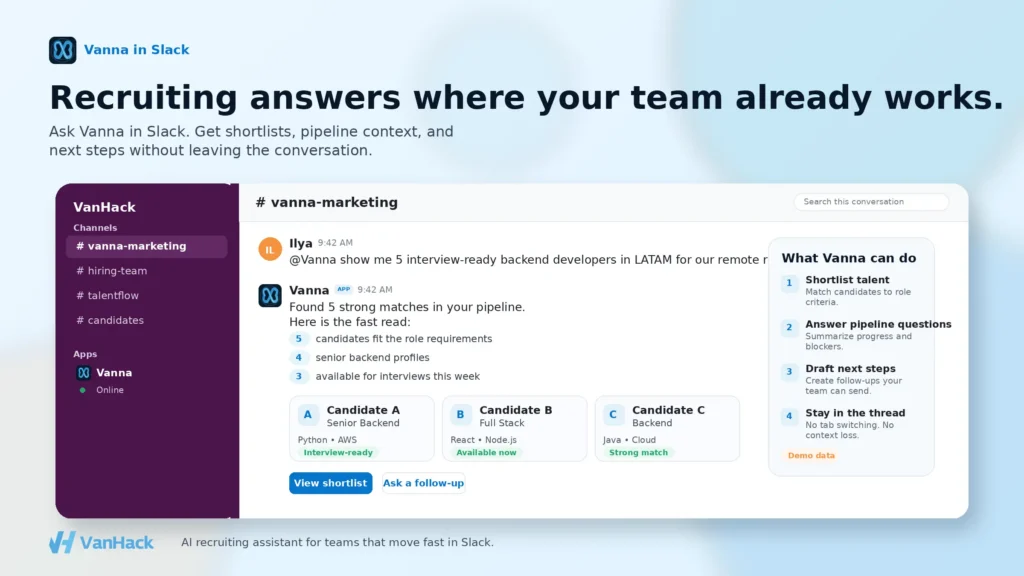Click number badge 3 beside Draft next steps
Image resolution: width=1024 pixels, height=576 pixels.
789,372
